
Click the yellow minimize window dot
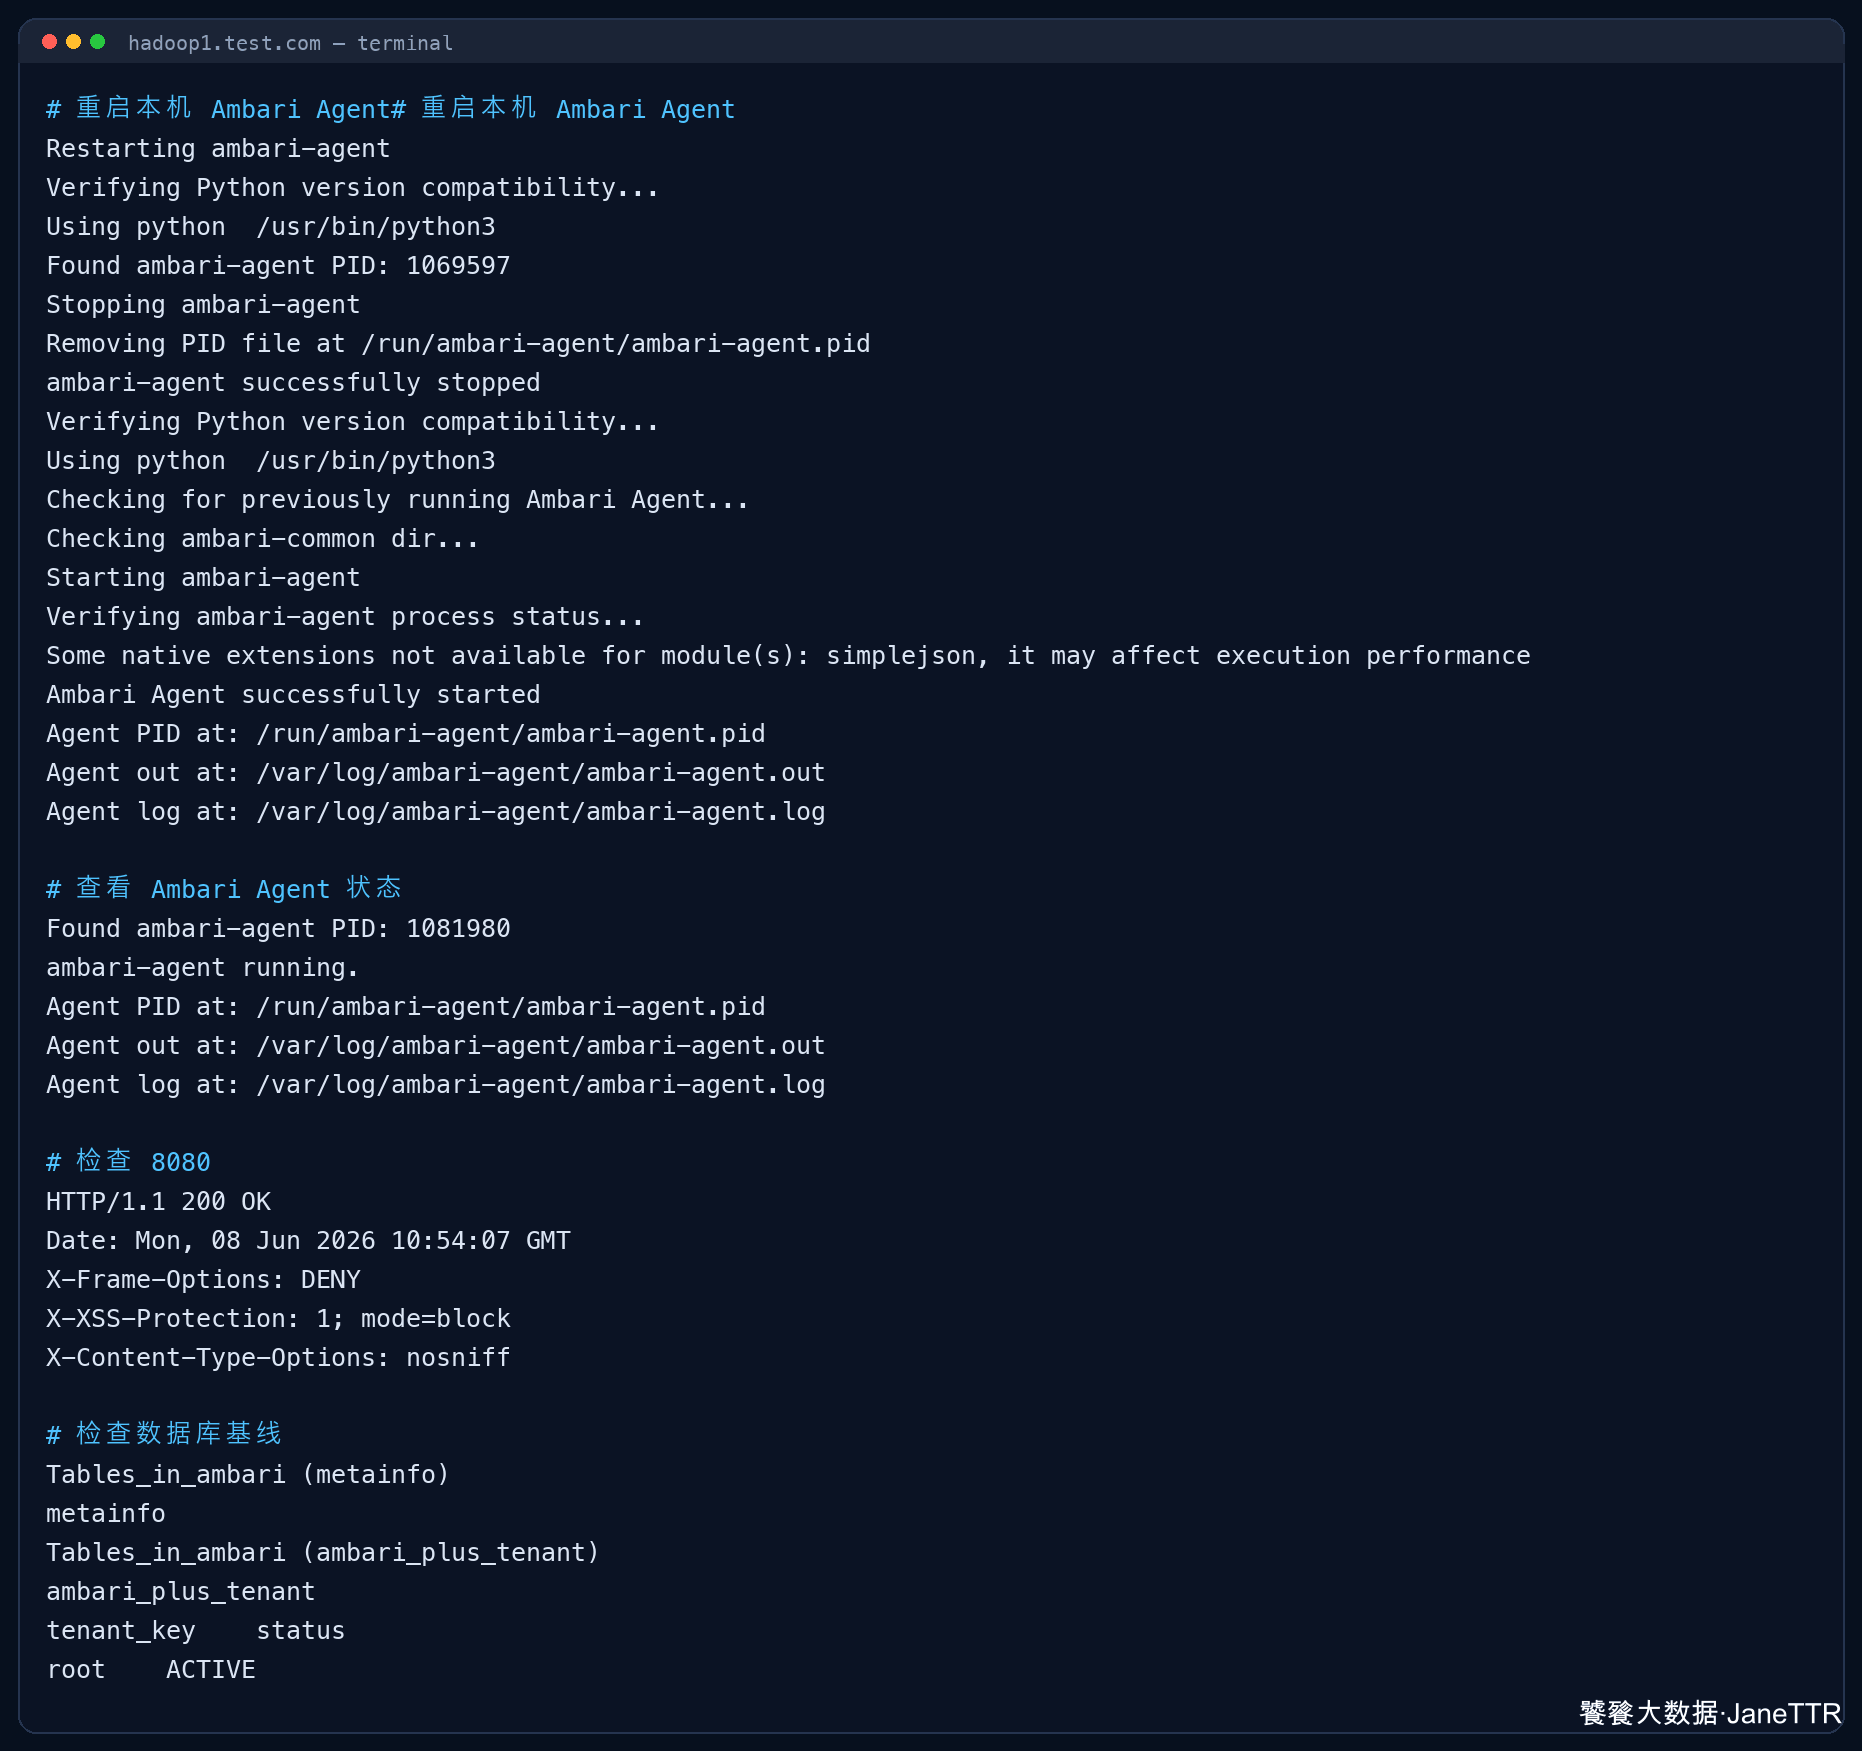coord(73,42)
